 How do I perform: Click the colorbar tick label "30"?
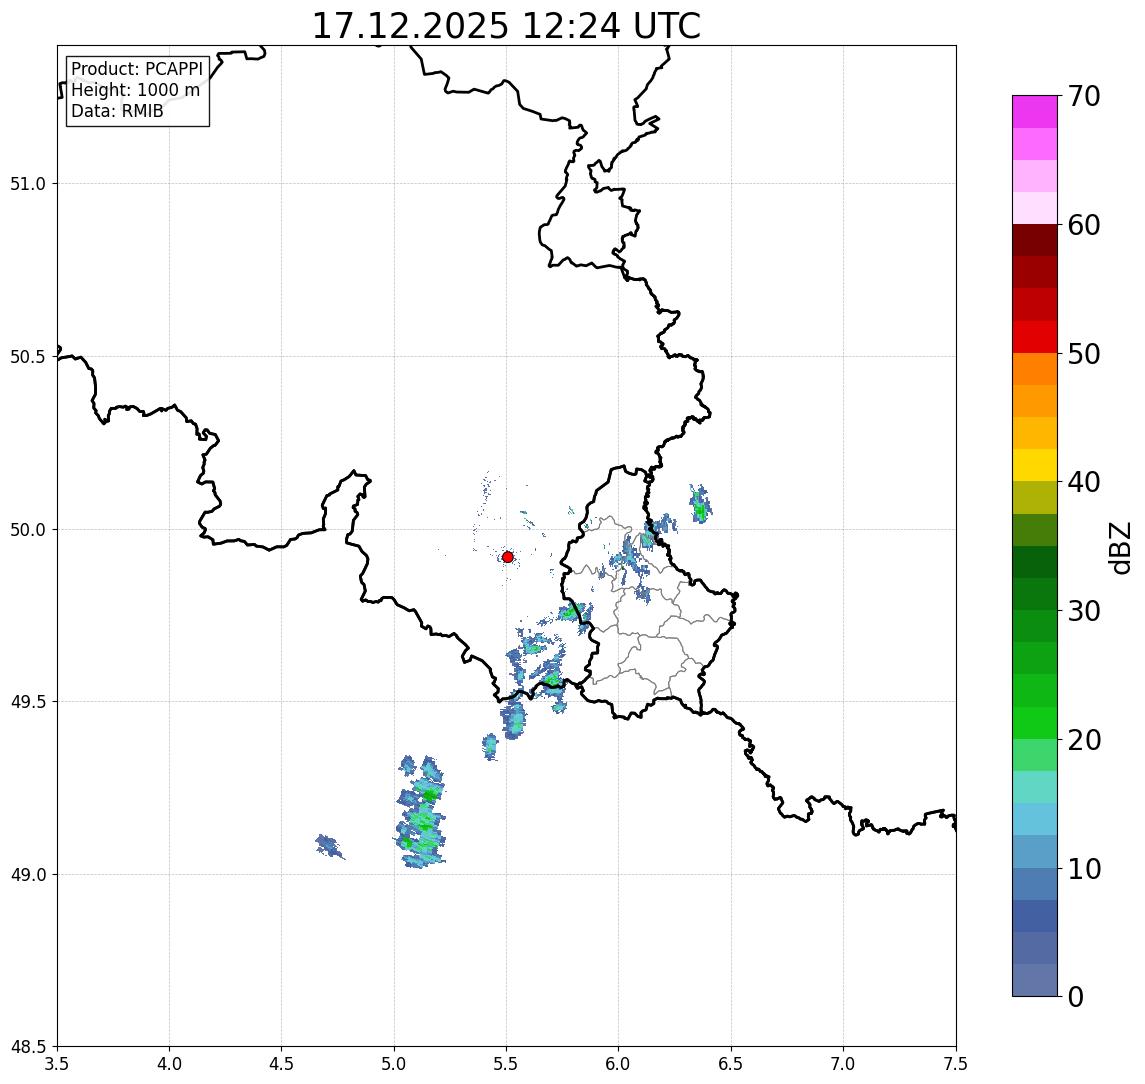[x=1084, y=611]
